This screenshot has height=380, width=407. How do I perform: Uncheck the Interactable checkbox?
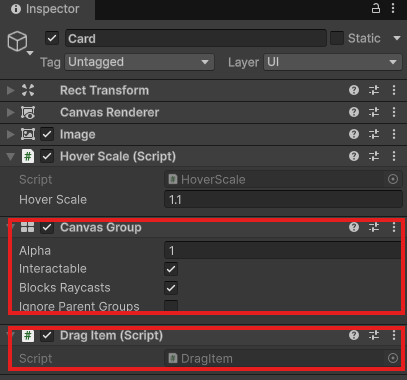click(x=171, y=269)
